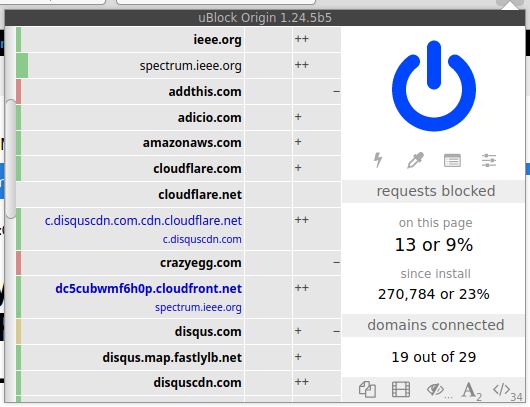The width and height of the screenshot is (530, 407).
Task: Open the dashboard sliders icon
Action: (x=489, y=160)
